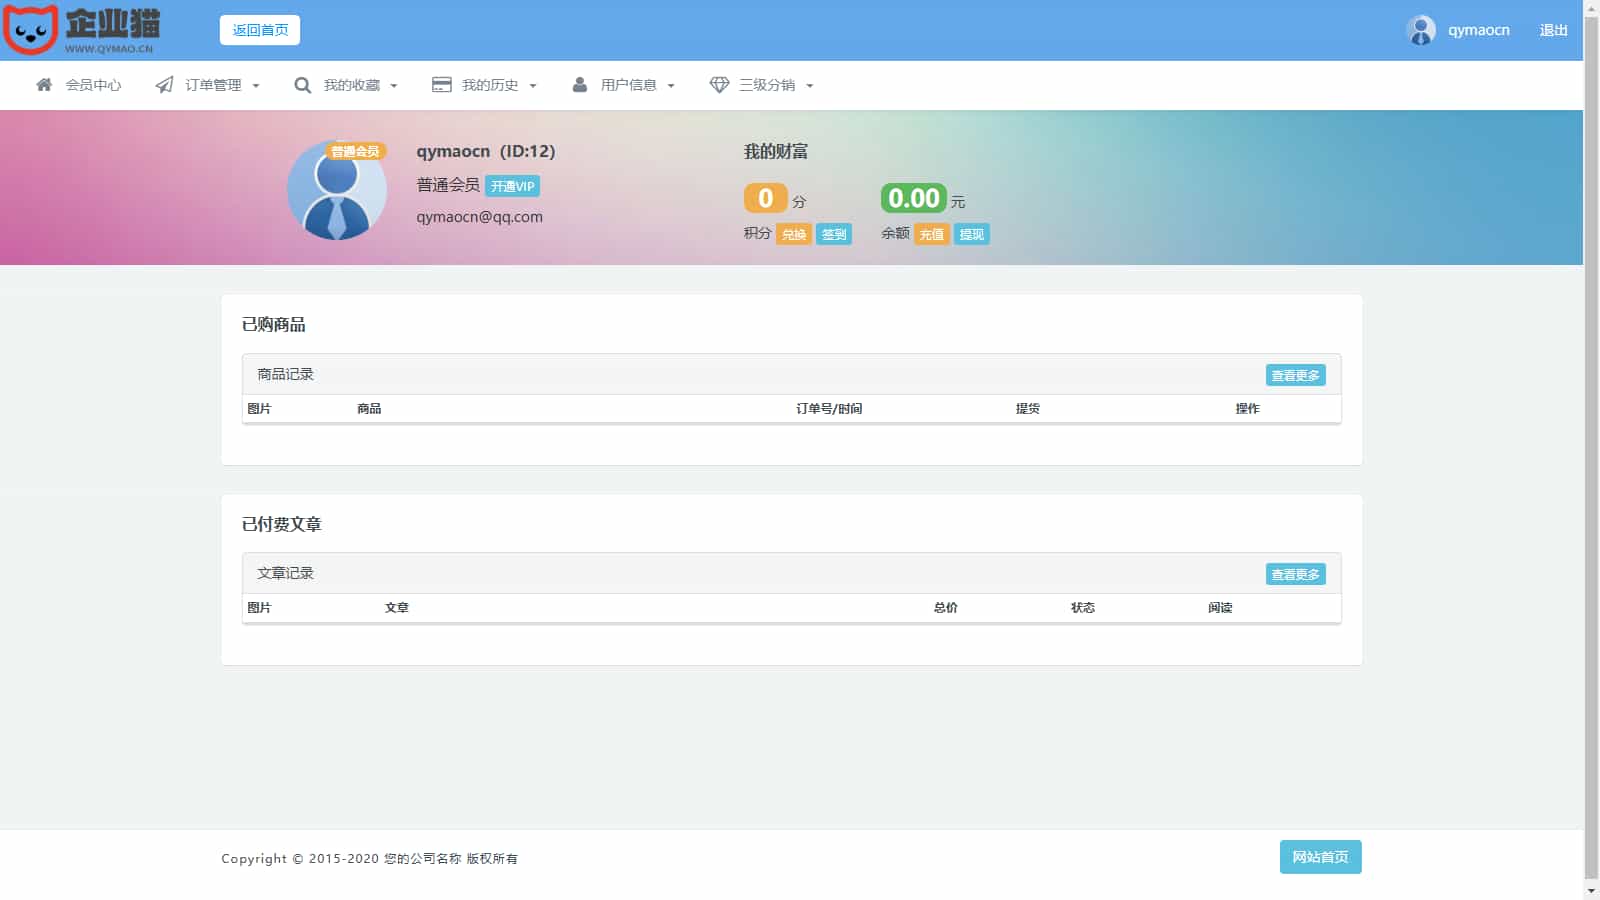The height and width of the screenshot is (900, 1600).
Task: Click the diamond icon for 三级分销
Action: [719, 85]
